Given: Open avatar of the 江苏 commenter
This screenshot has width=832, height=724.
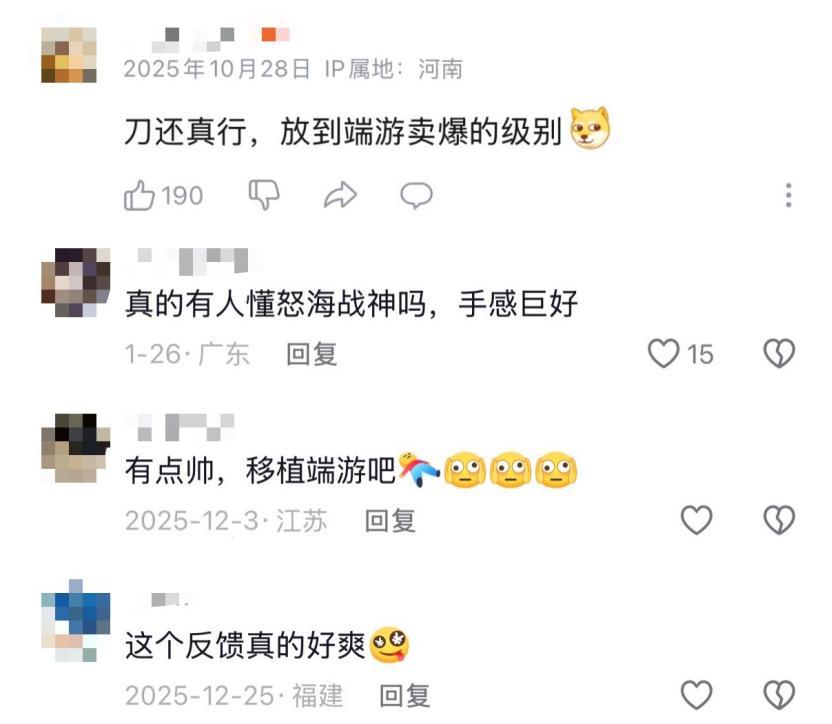Looking at the screenshot, I should pyautogui.click(x=75, y=448).
